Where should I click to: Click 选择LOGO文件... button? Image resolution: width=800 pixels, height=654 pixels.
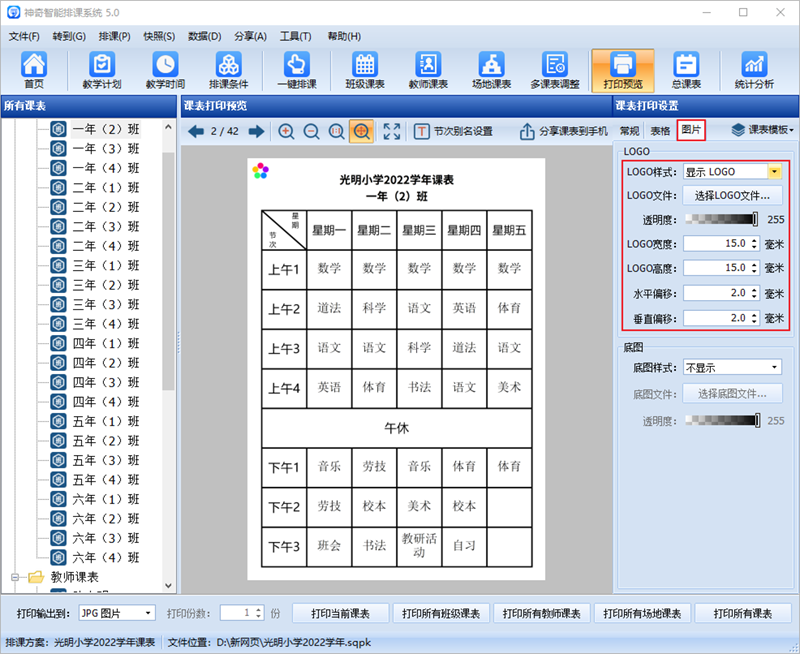[x=732, y=195]
